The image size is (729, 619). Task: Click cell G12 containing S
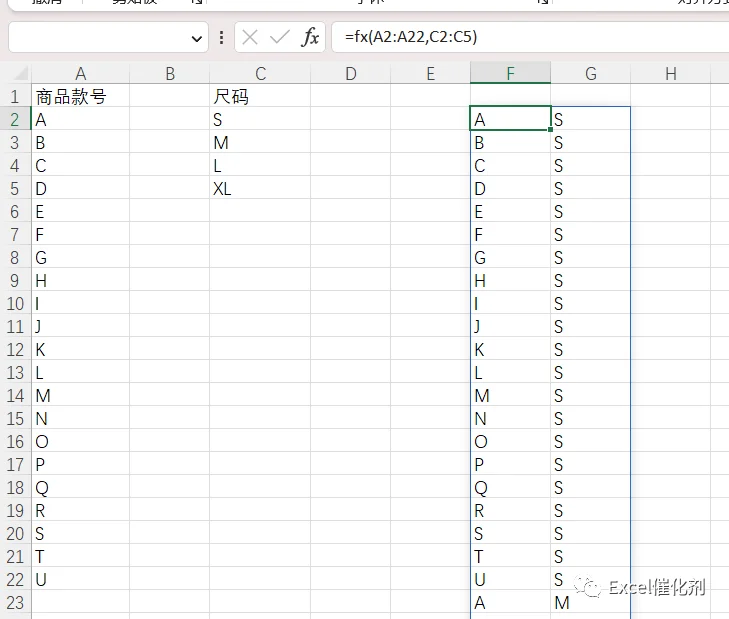pyautogui.click(x=590, y=350)
